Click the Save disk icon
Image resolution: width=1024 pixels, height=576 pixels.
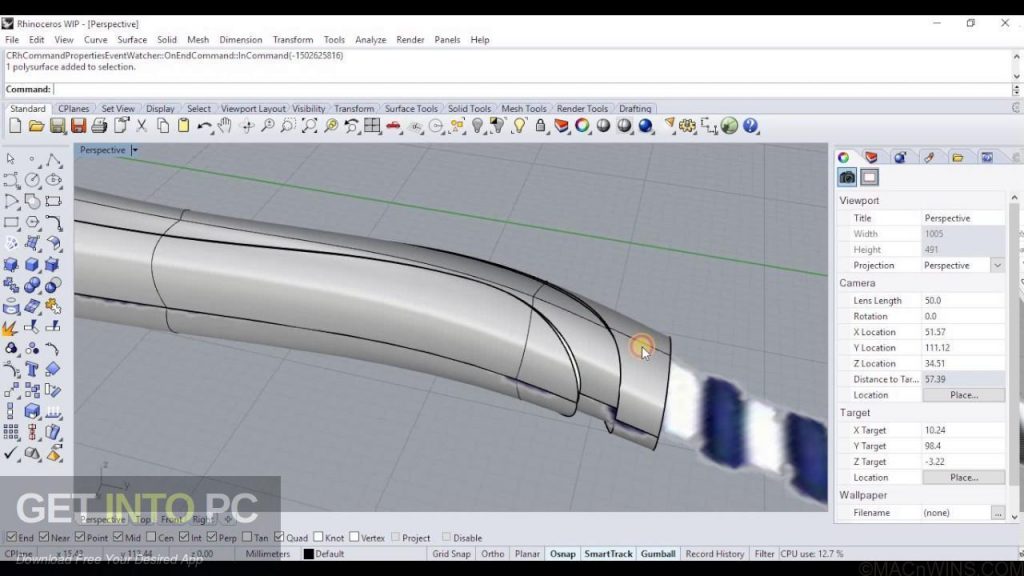[x=57, y=126]
